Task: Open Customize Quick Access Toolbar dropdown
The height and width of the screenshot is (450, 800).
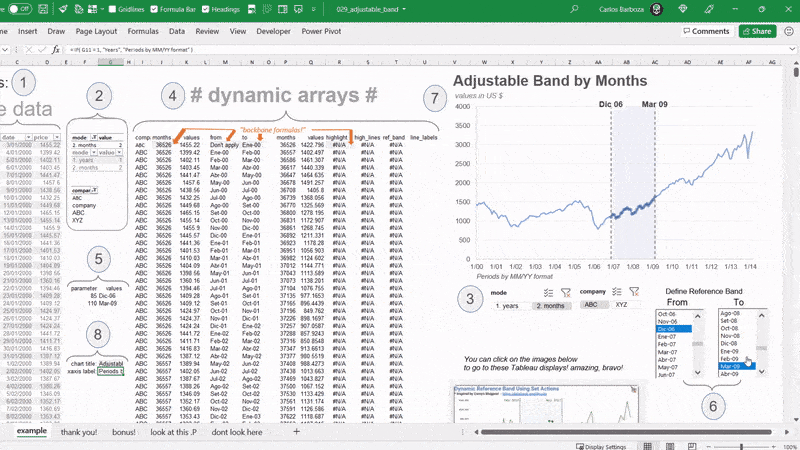Action: tap(314, 9)
